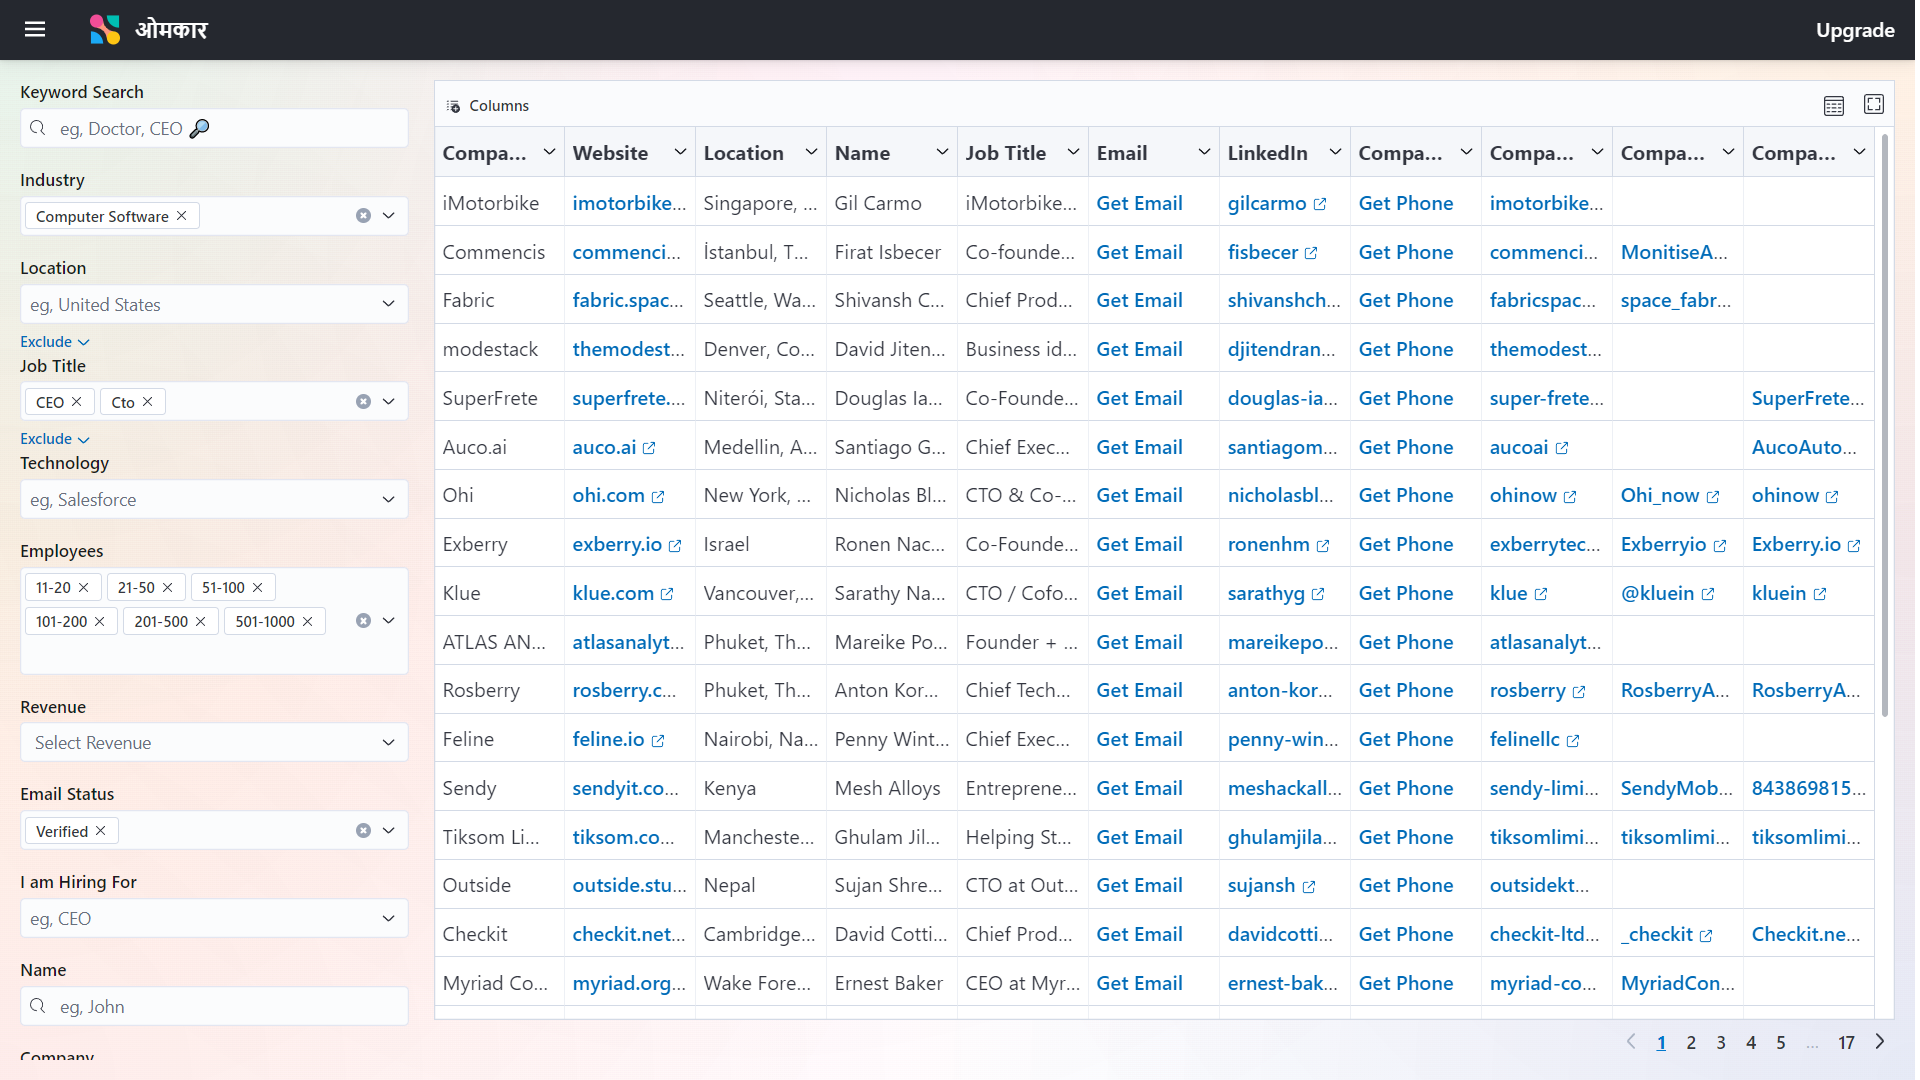Open the LinkedIn column header menu

(x=1335, y=152)
